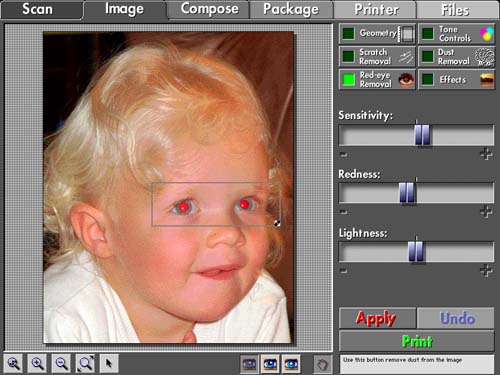Toggle the Geometry green indicator
The height and width of the screenshot is (375, 500).
[348, 34]
